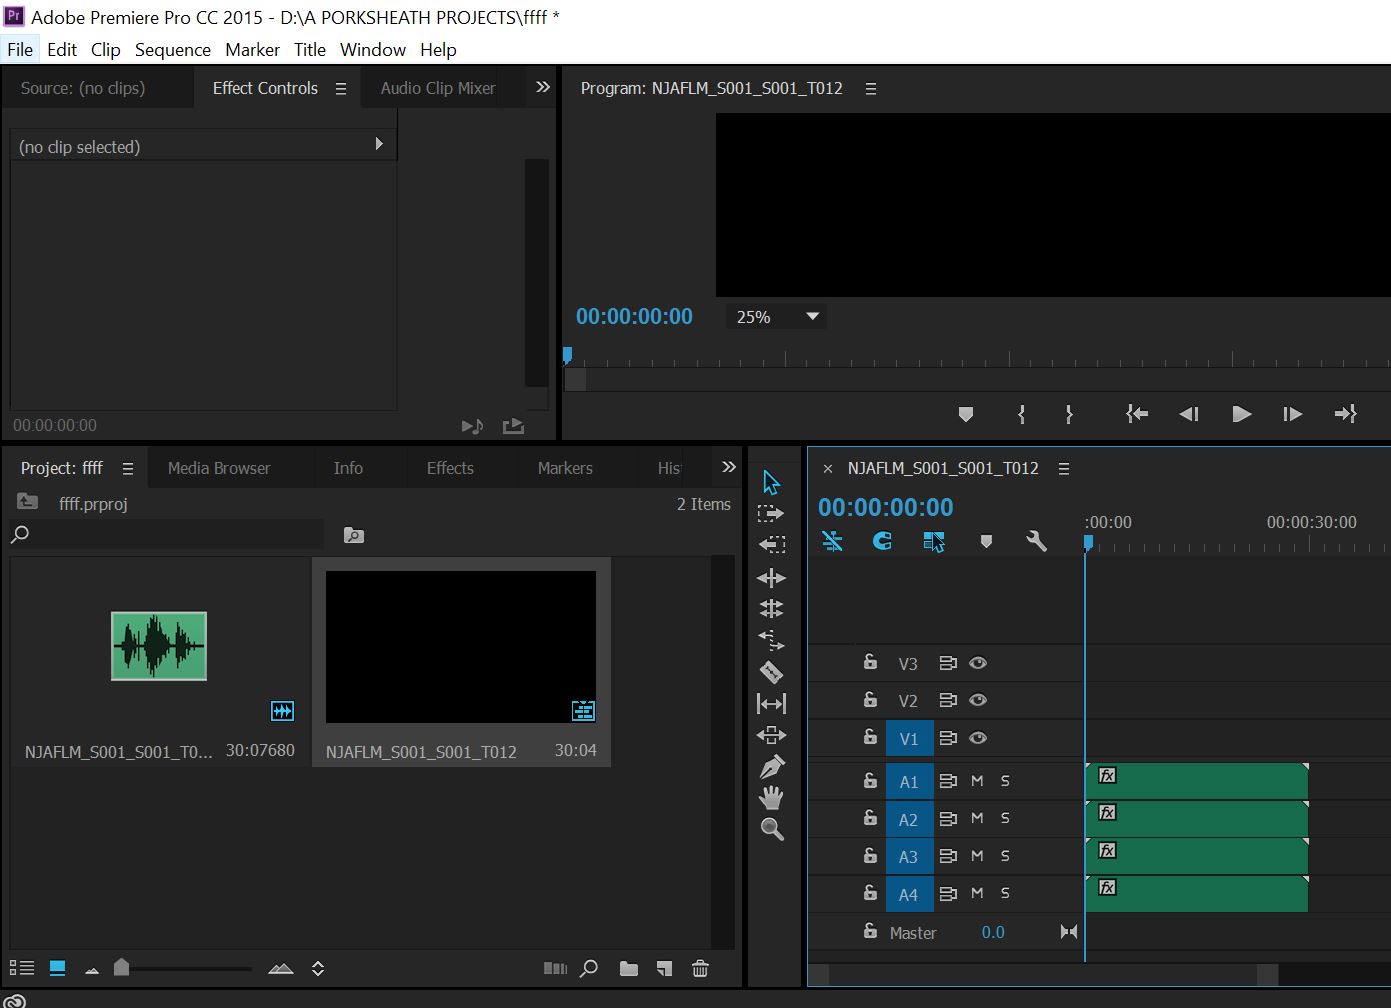Step forward one frame in Program monitor
The width and height of the screenshot is (1391, 1008).
[x=1292, y=414]
